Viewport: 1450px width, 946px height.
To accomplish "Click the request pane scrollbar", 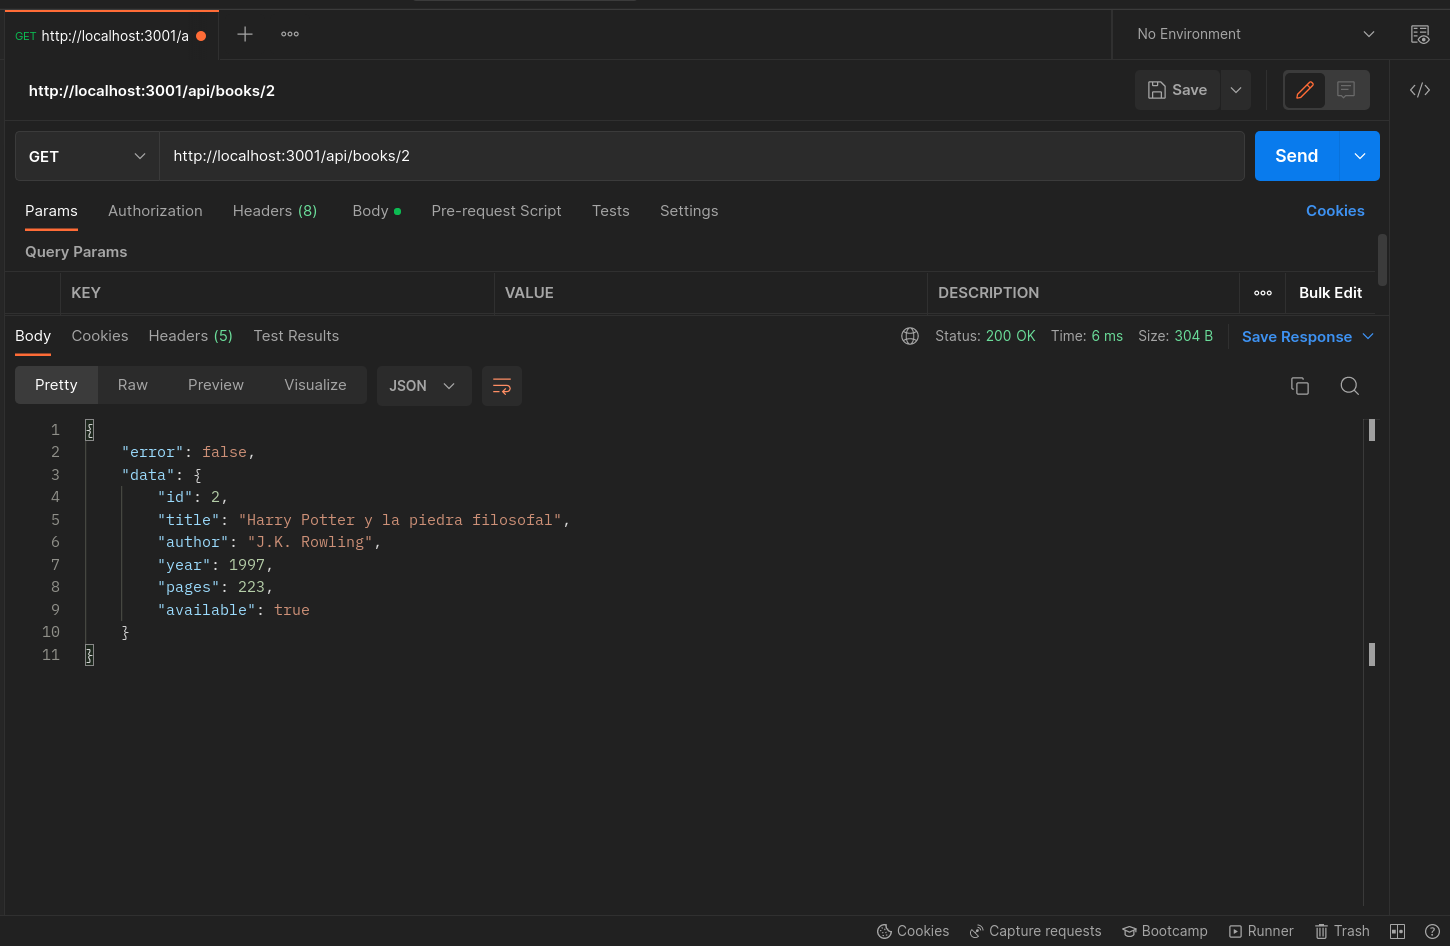I will click(1382, 260).
